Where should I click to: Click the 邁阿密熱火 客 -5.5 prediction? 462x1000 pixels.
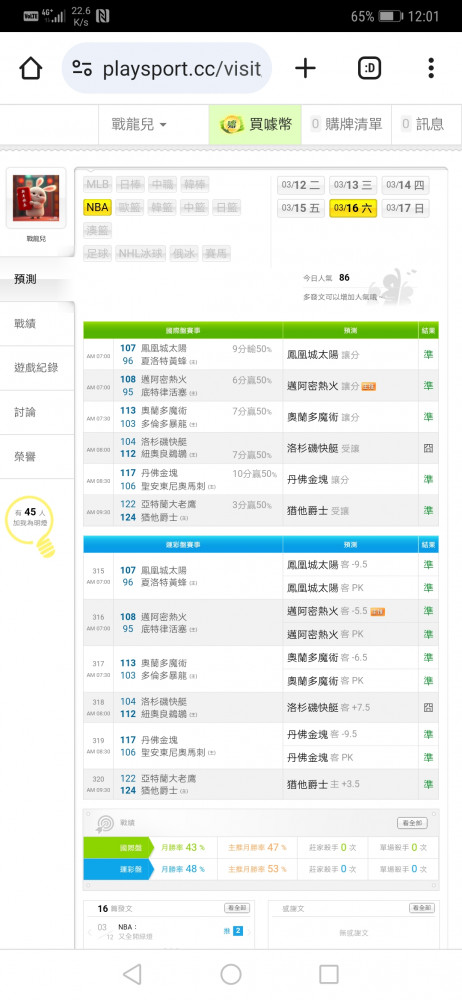click(x=327, y=611)
